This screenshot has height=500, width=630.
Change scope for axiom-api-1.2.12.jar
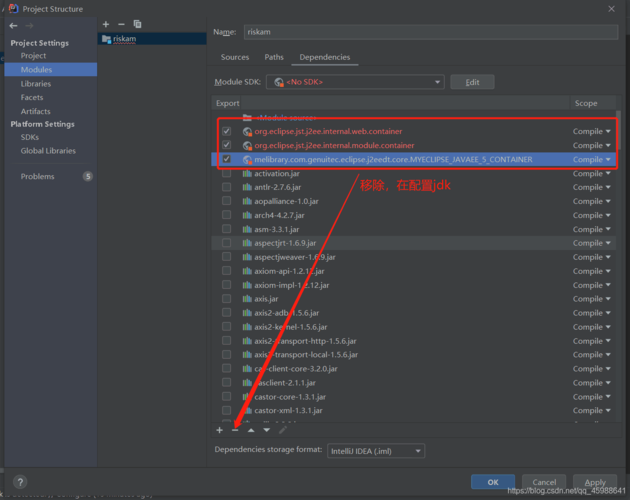click(x=591, y=271)
